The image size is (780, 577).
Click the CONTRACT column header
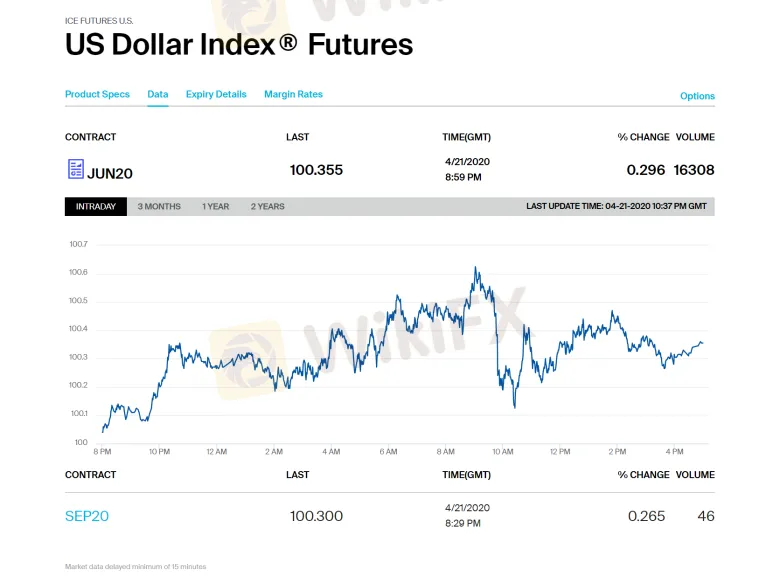click(x=90, y=137)
